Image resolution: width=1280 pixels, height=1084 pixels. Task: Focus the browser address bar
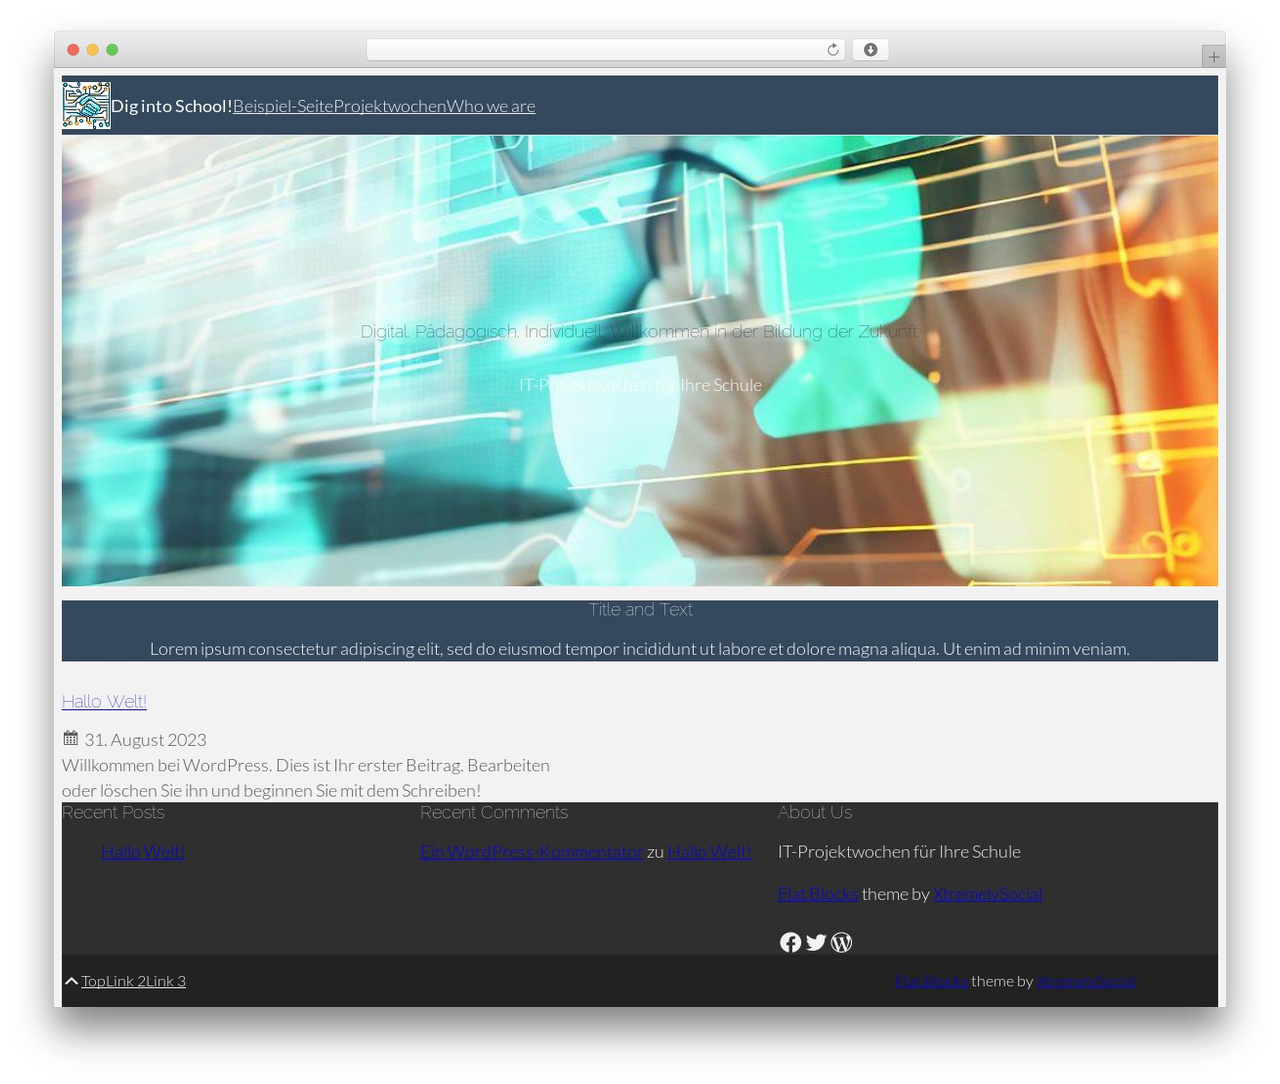(606, 50)
